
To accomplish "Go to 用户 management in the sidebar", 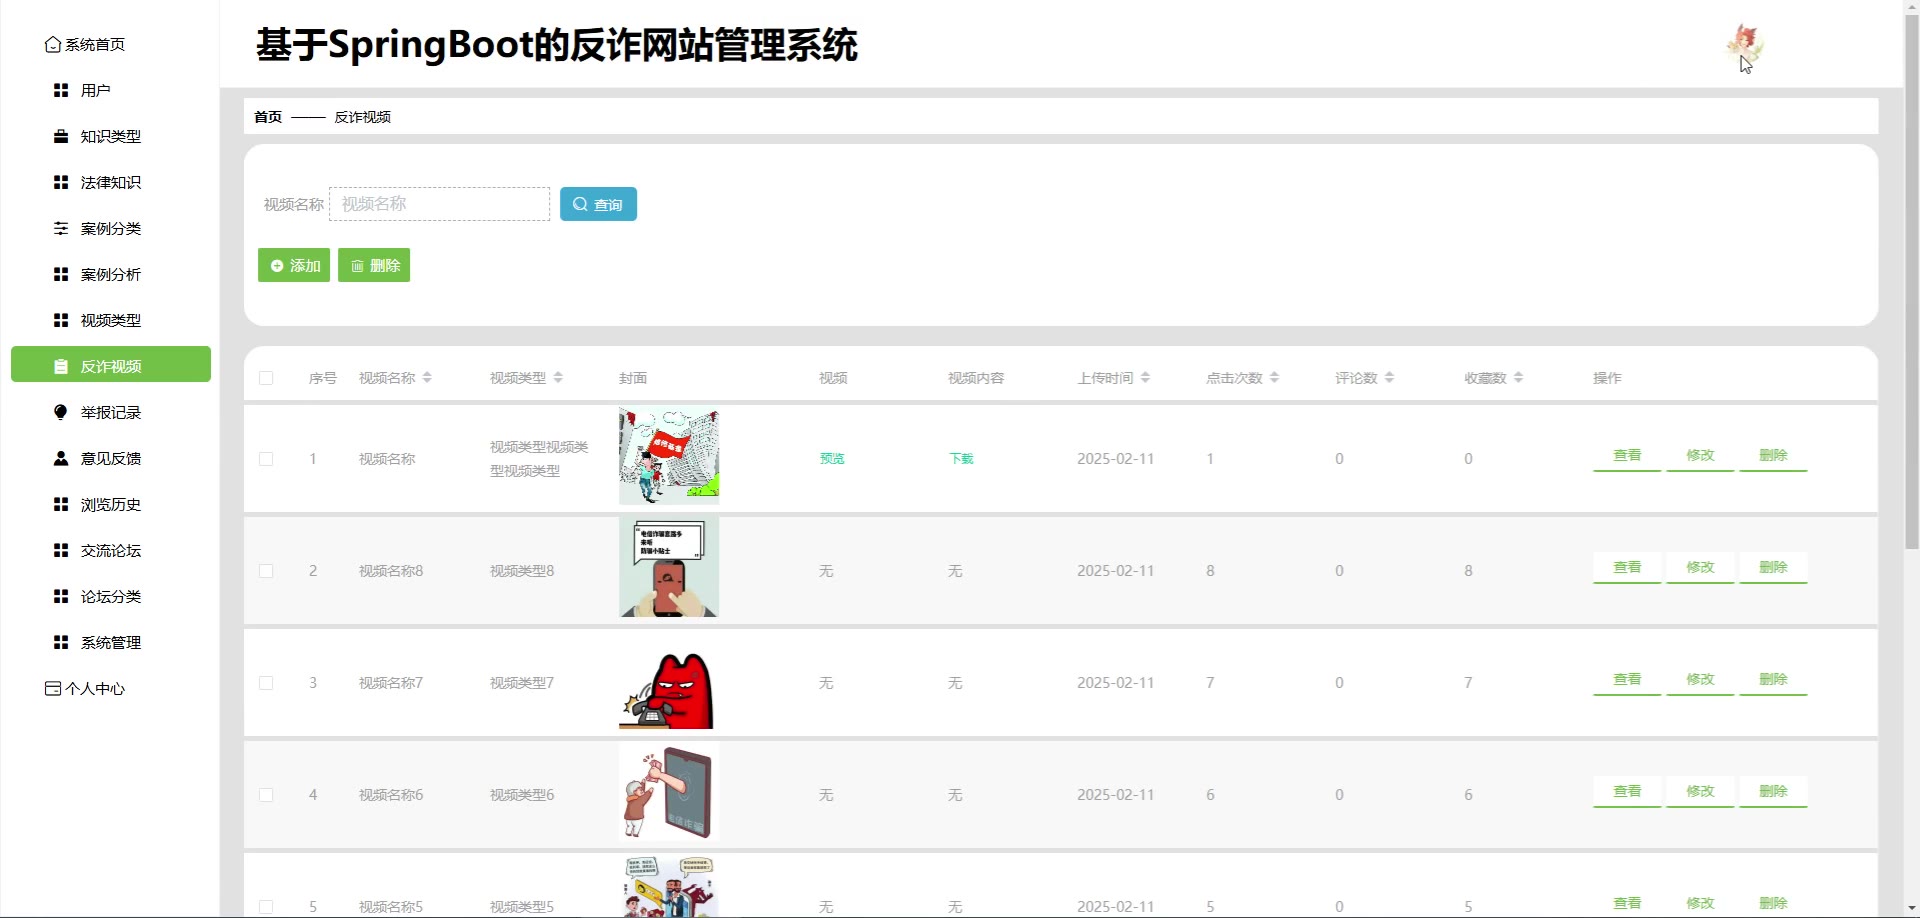I will pyautogui.click(x=110, y=90).
